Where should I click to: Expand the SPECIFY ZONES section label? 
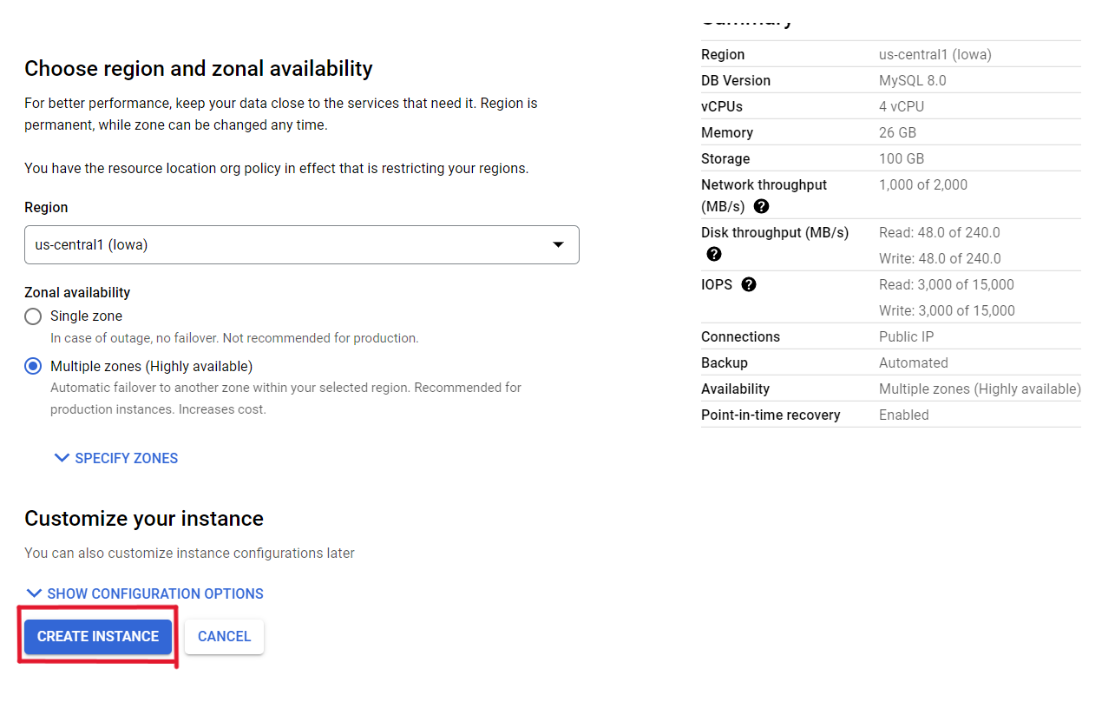[x=126, y=458]
